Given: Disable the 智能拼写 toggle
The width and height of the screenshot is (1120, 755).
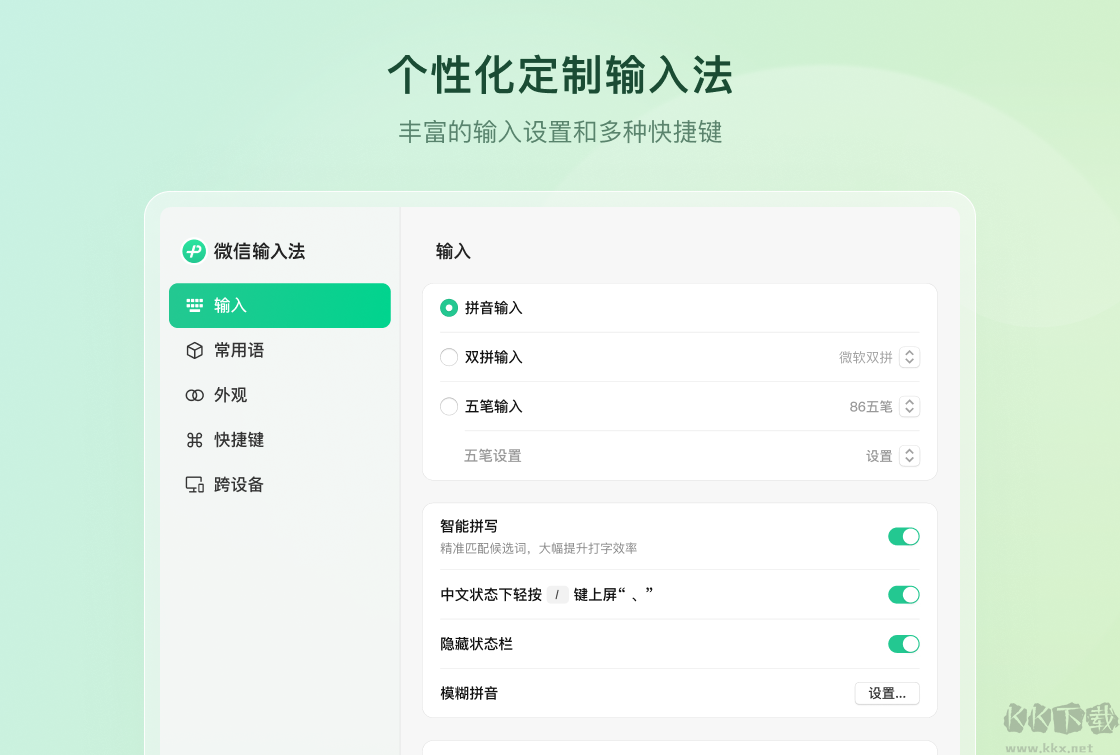Looking at the screenshot, I should pyautogui.click(x=903, y=536).
